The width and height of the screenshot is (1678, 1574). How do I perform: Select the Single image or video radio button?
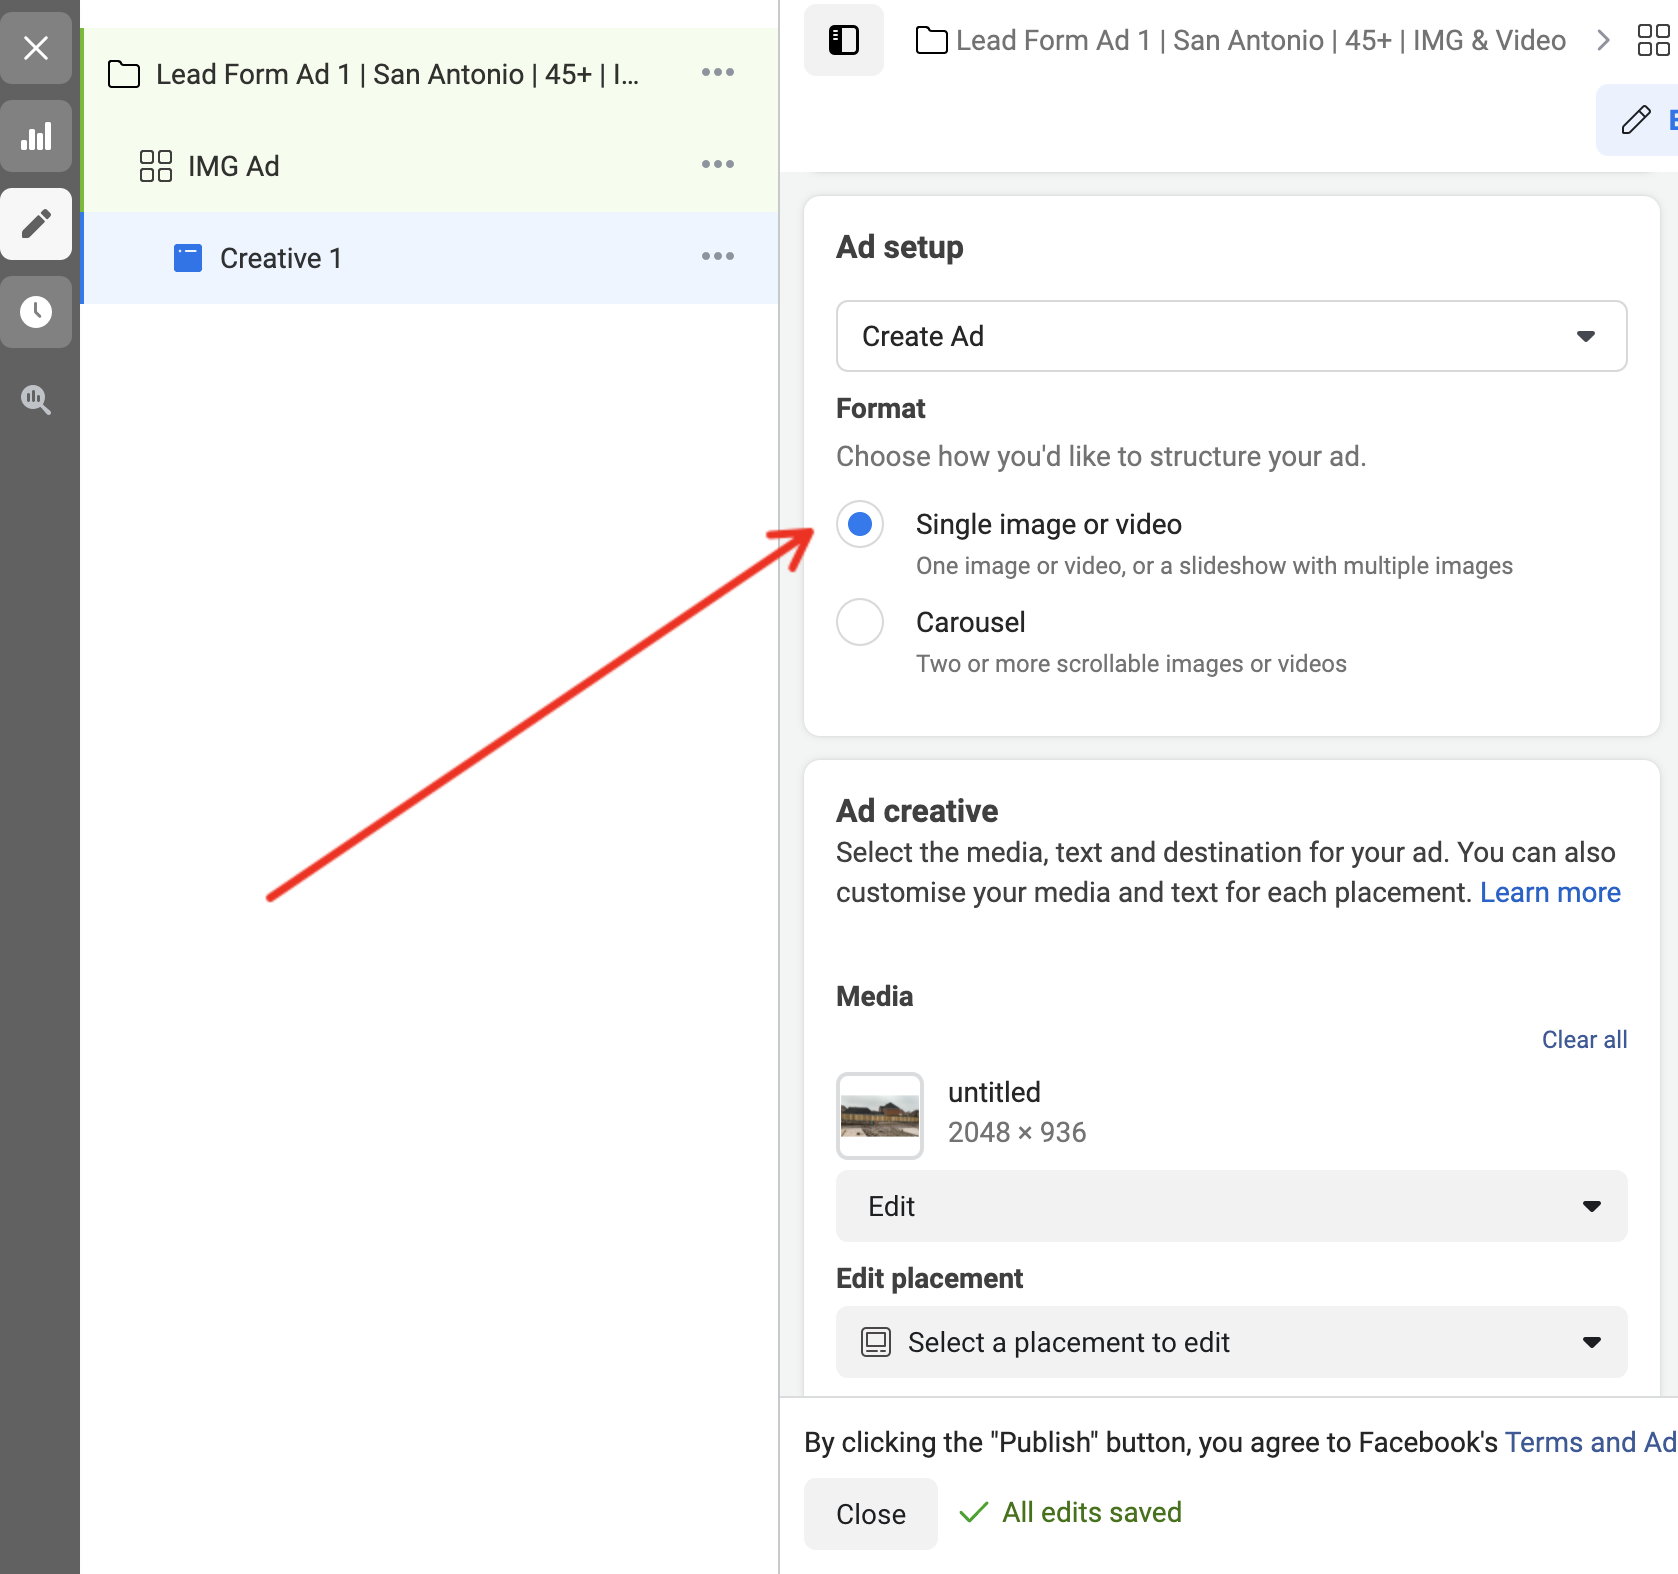(860, 524)
